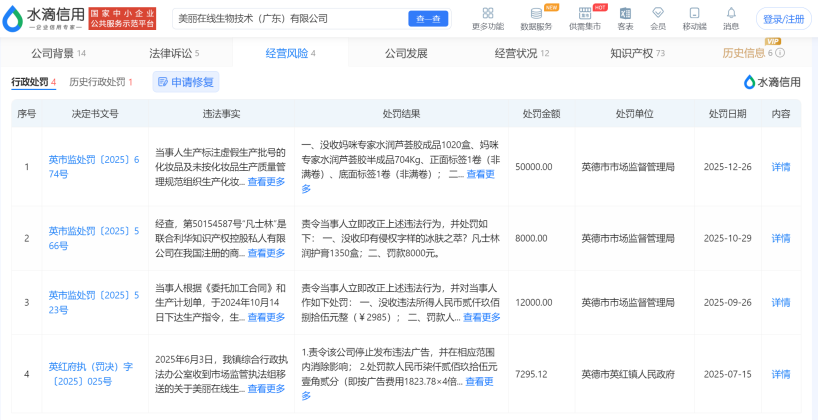818x420 pixels.
Task: Click the 水滴信用 logo in header
Action: 43,18
